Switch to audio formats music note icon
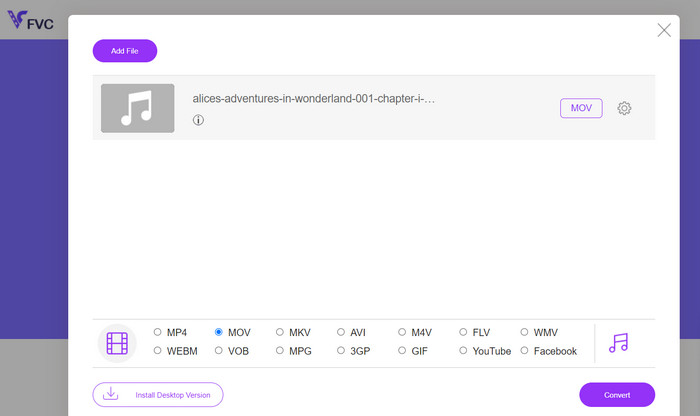 click(619, 343)
